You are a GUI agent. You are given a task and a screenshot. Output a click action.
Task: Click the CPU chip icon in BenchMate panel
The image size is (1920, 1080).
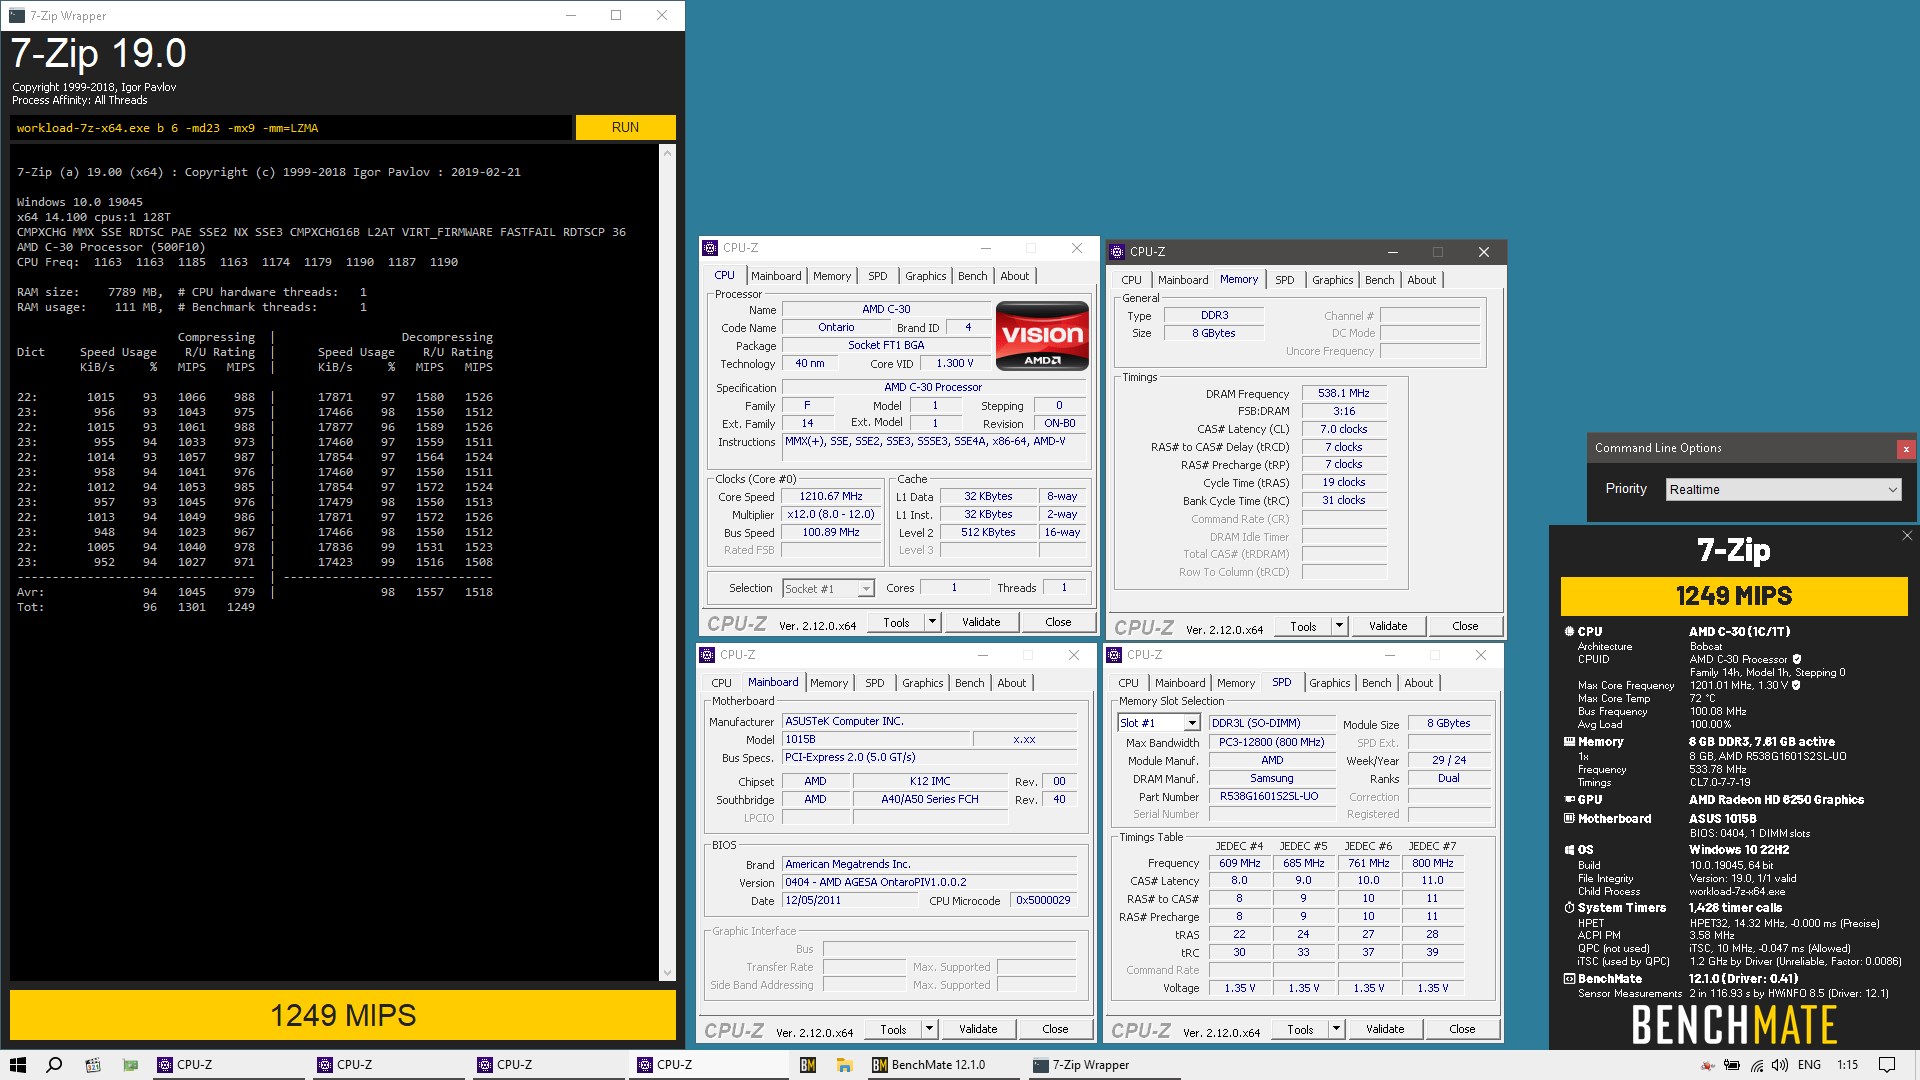click(x=1569, y=632)
